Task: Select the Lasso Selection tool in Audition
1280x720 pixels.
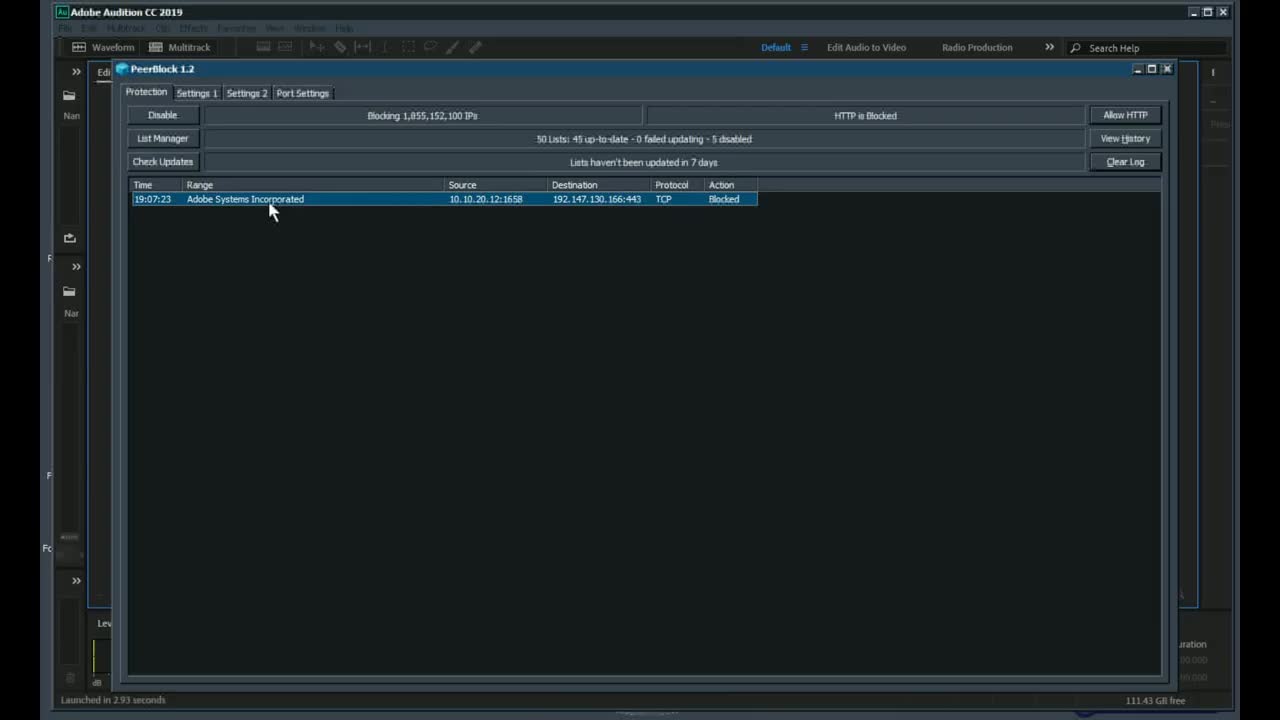Action: click(x=430, y=47)
